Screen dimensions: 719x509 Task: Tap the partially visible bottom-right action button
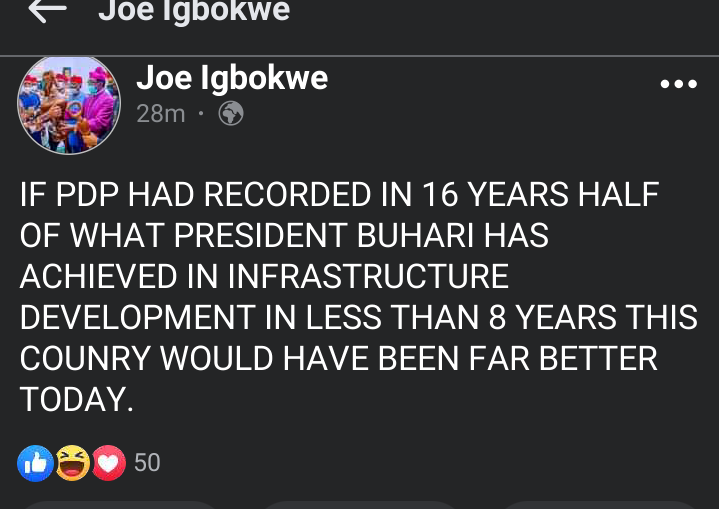click(x=599, y=505)
